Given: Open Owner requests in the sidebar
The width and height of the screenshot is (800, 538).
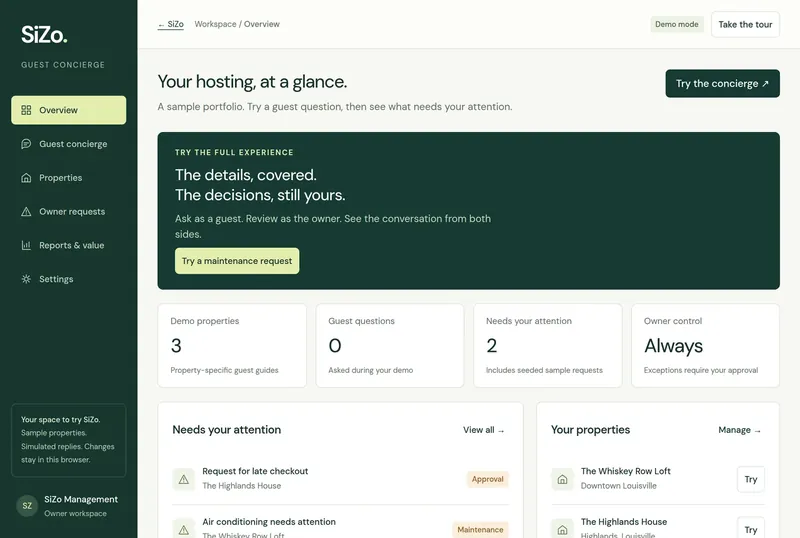Looking at the screenshot, I should 68,211.
